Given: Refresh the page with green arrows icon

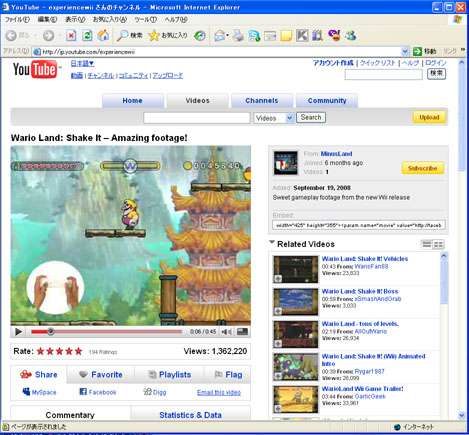Looking at the screenshot, I should [87, 35].
